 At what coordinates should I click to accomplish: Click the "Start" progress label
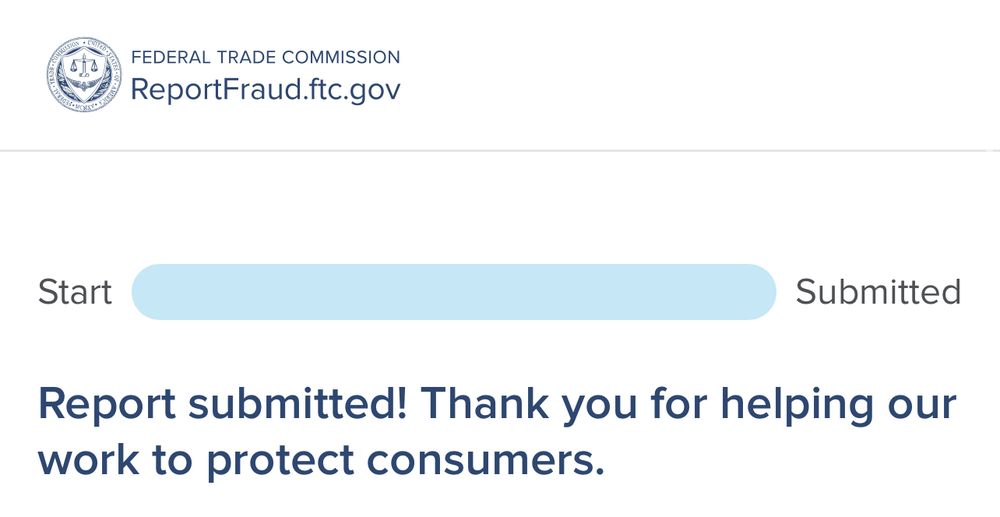click(x=75, y=292)
